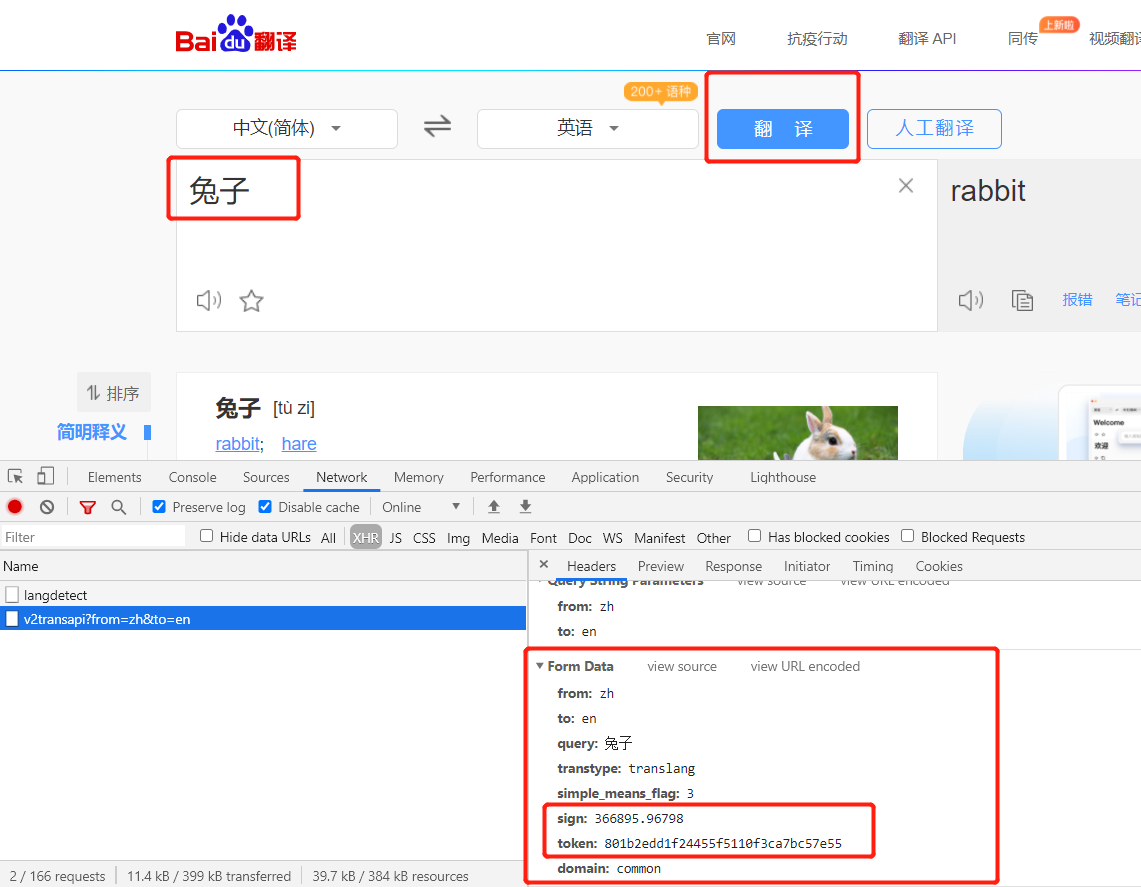Open the Response tab in request details
Image resolution: width=1141 pixels, height=887 pixels.
click(x=733, y=566)
